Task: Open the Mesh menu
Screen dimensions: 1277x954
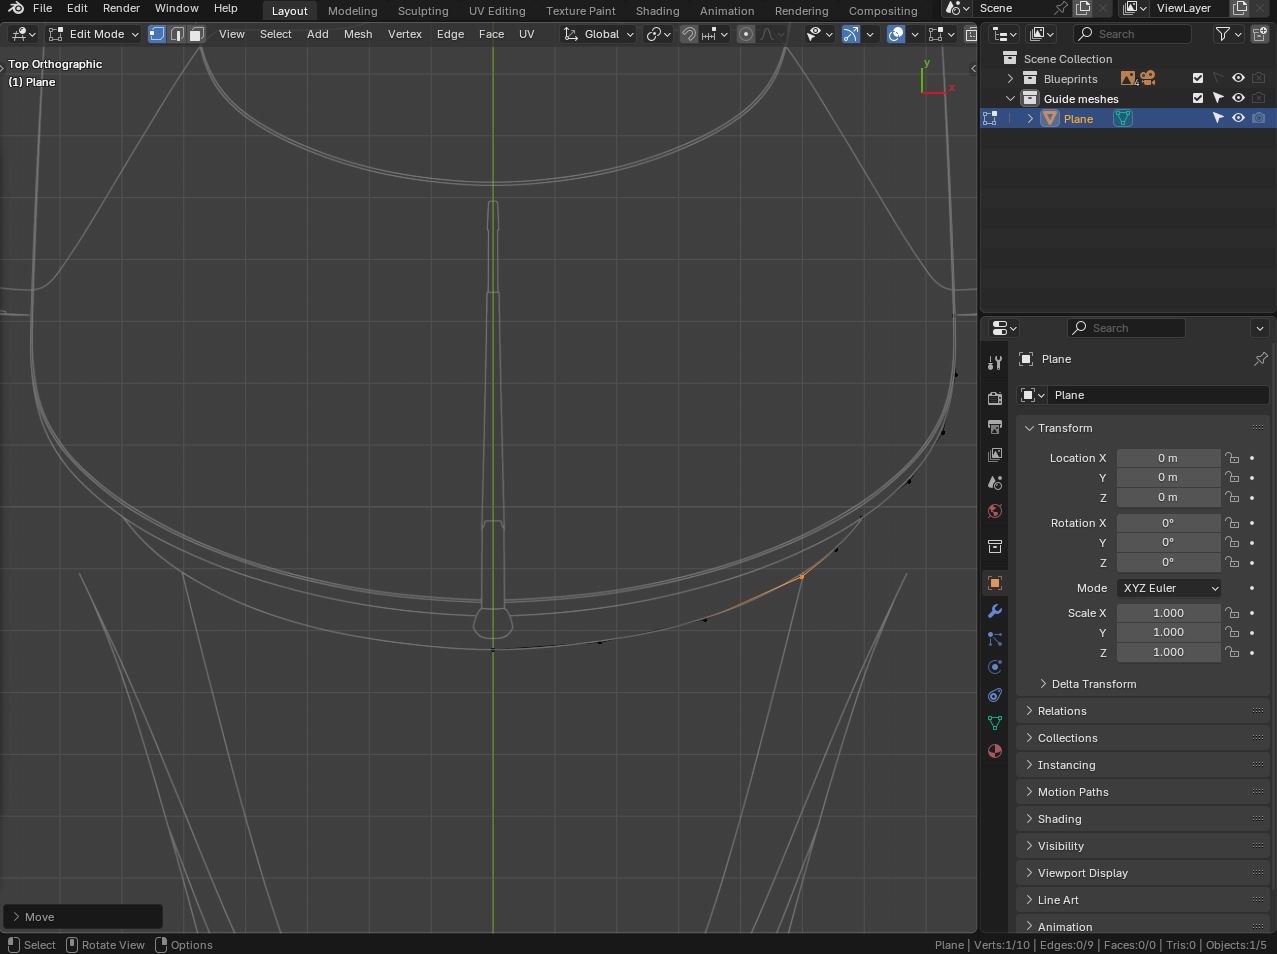Action: [357, 34]
